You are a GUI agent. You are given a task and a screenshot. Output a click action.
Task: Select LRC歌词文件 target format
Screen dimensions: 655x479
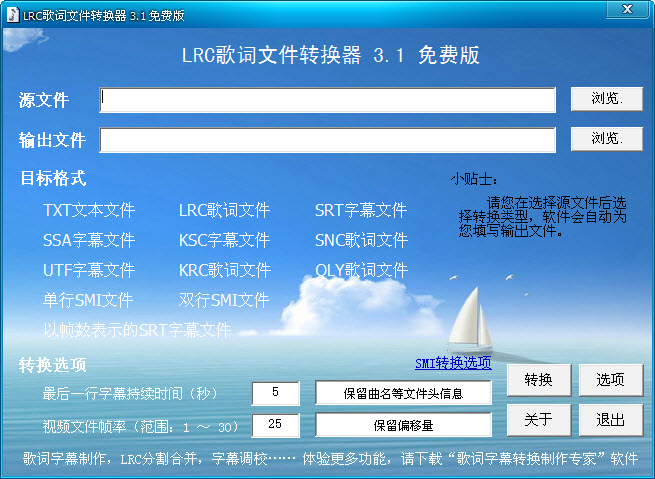click(224, 211)
